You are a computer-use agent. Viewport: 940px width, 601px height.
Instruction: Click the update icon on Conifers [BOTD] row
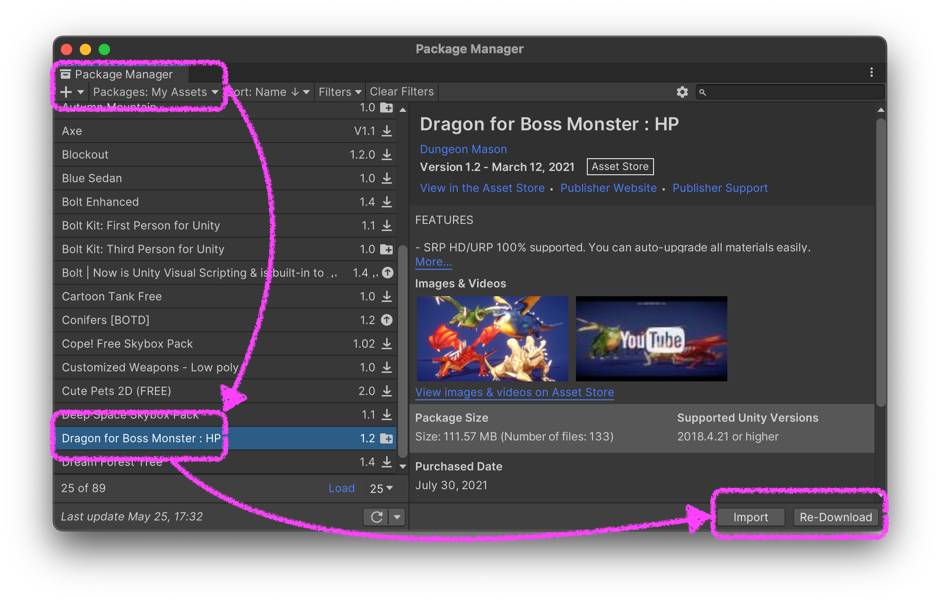pyautogui.click(x=387, y=320)
